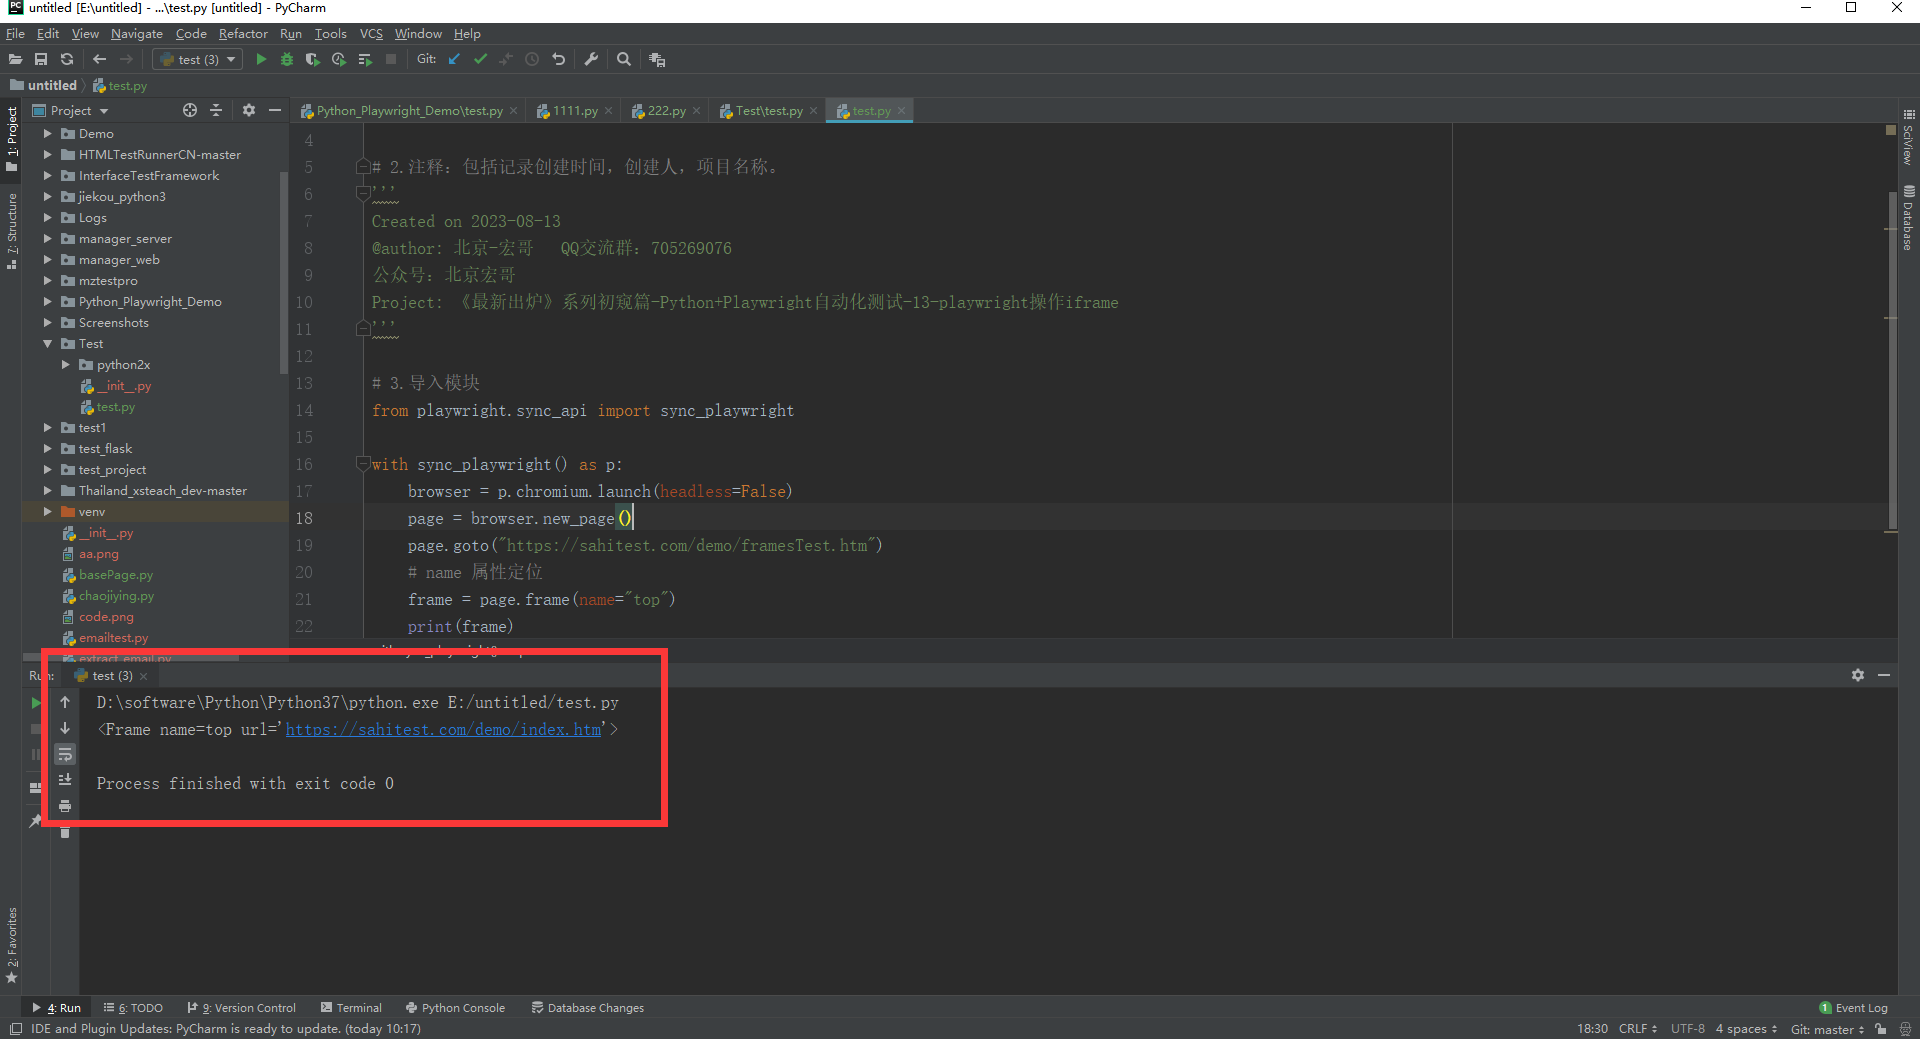Image resolution: width=1920 pixels, height=1039 pixels.
Task: Expand the Demo folder
Action: pos(47,133)
